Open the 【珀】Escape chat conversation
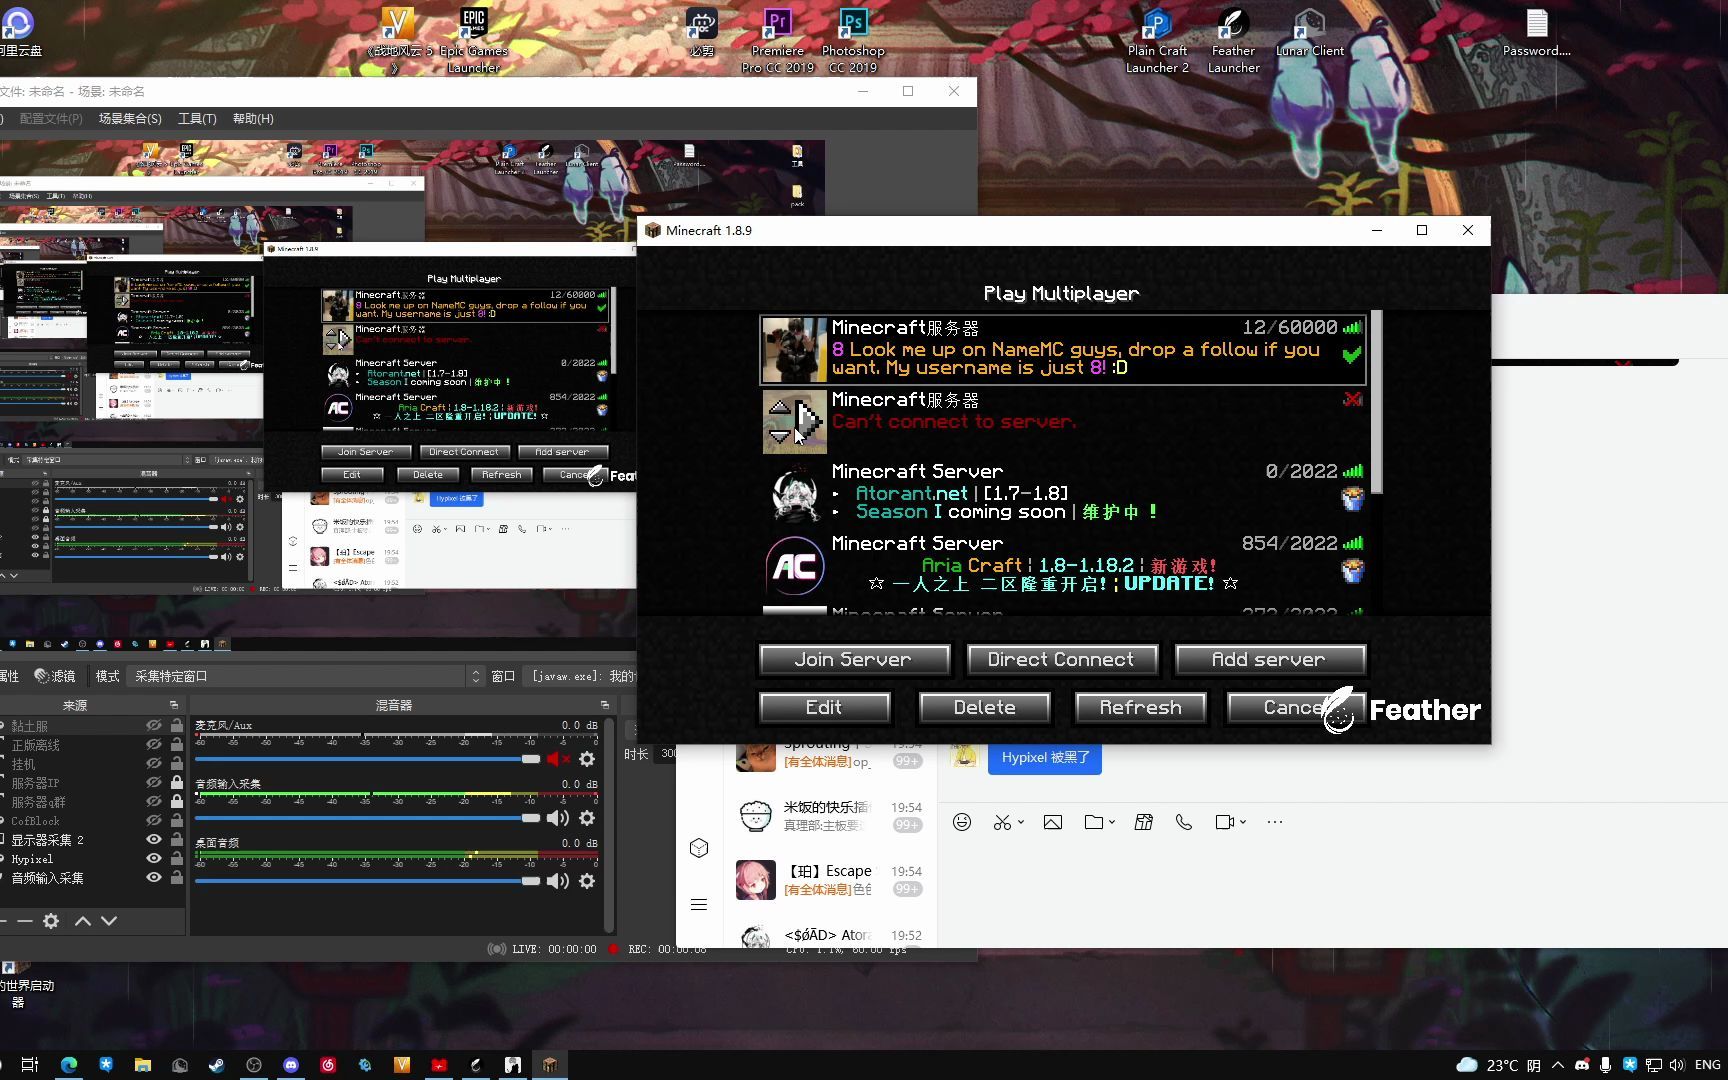 (830, 880)
